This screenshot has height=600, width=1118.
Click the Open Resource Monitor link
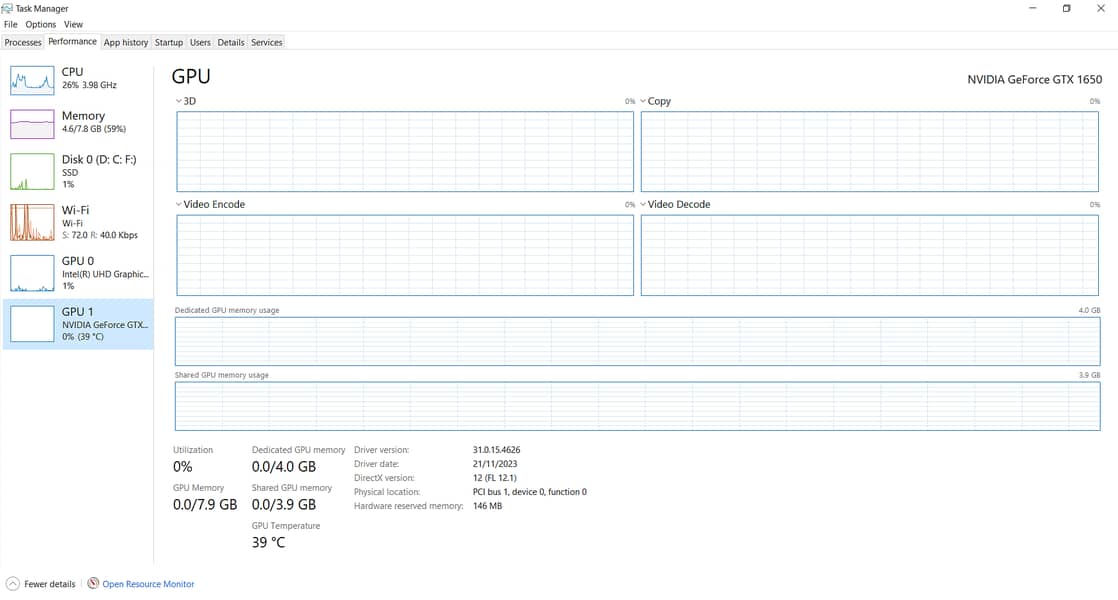(148, 584)
